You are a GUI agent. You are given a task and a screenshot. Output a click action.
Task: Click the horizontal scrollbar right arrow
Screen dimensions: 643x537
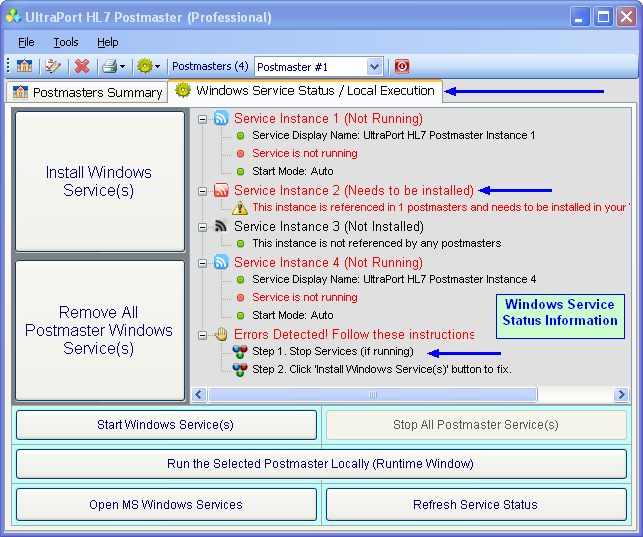pos(621,395)
